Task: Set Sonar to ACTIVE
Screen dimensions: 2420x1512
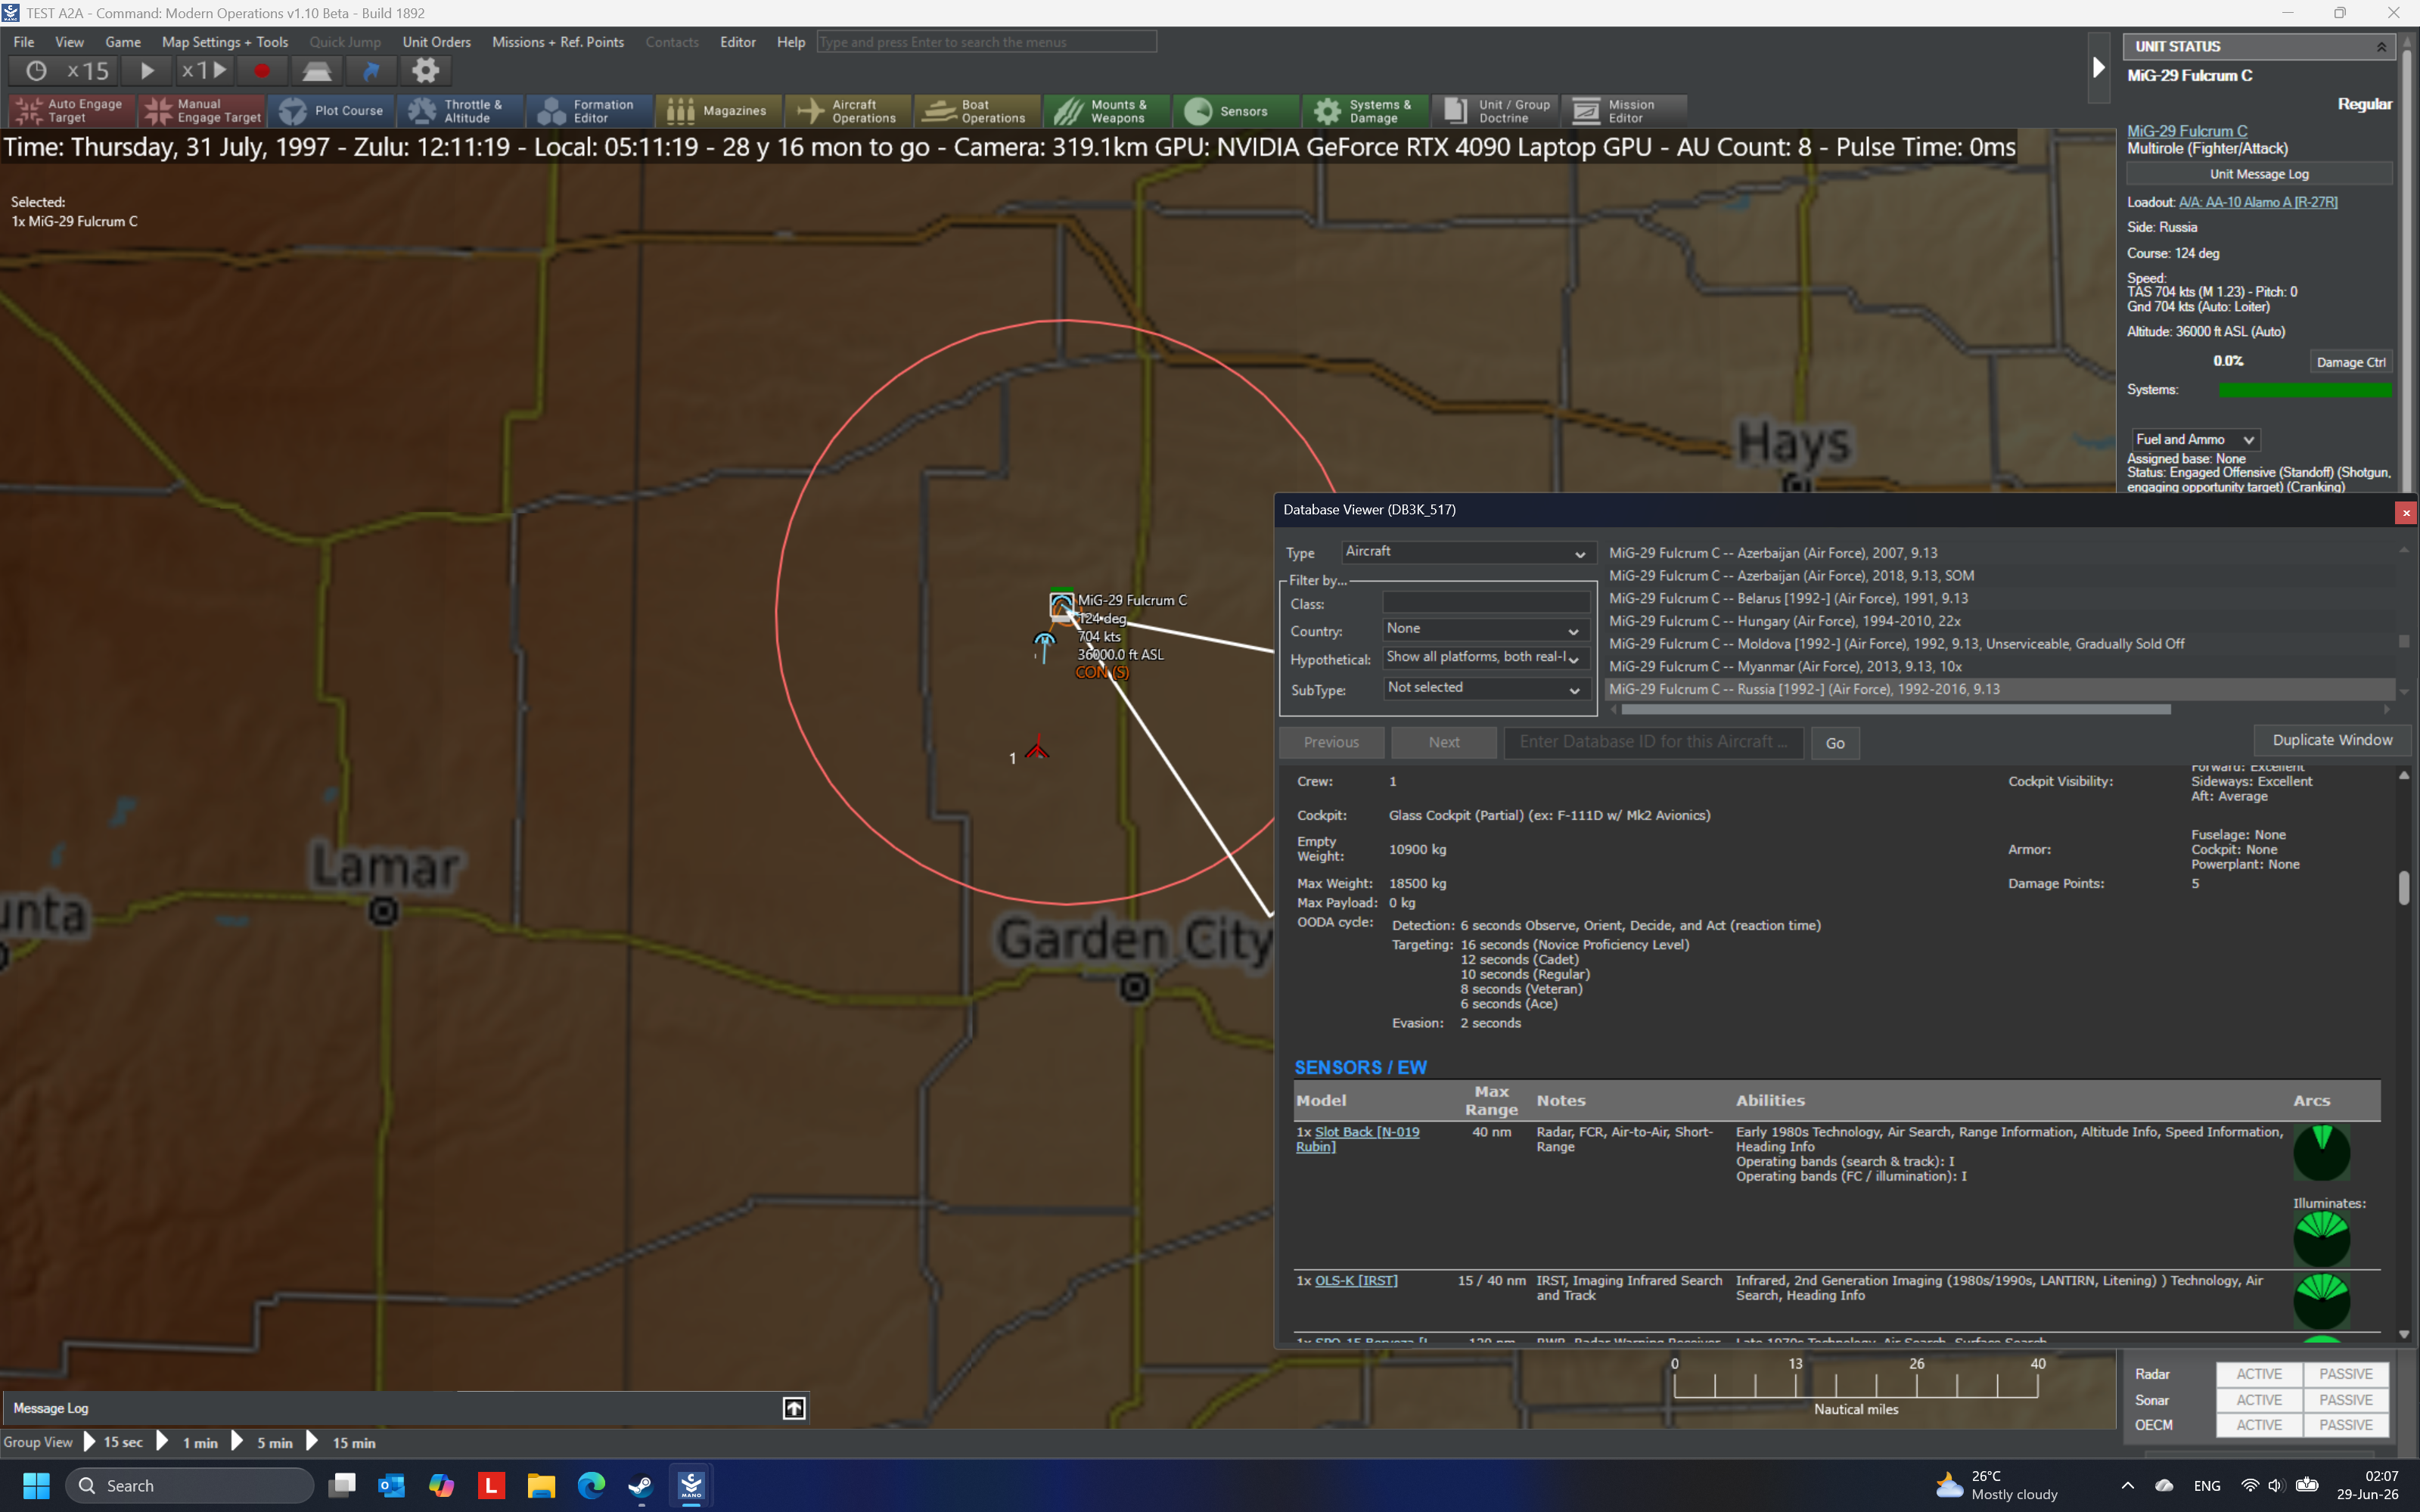Action: (2259, 1400)
